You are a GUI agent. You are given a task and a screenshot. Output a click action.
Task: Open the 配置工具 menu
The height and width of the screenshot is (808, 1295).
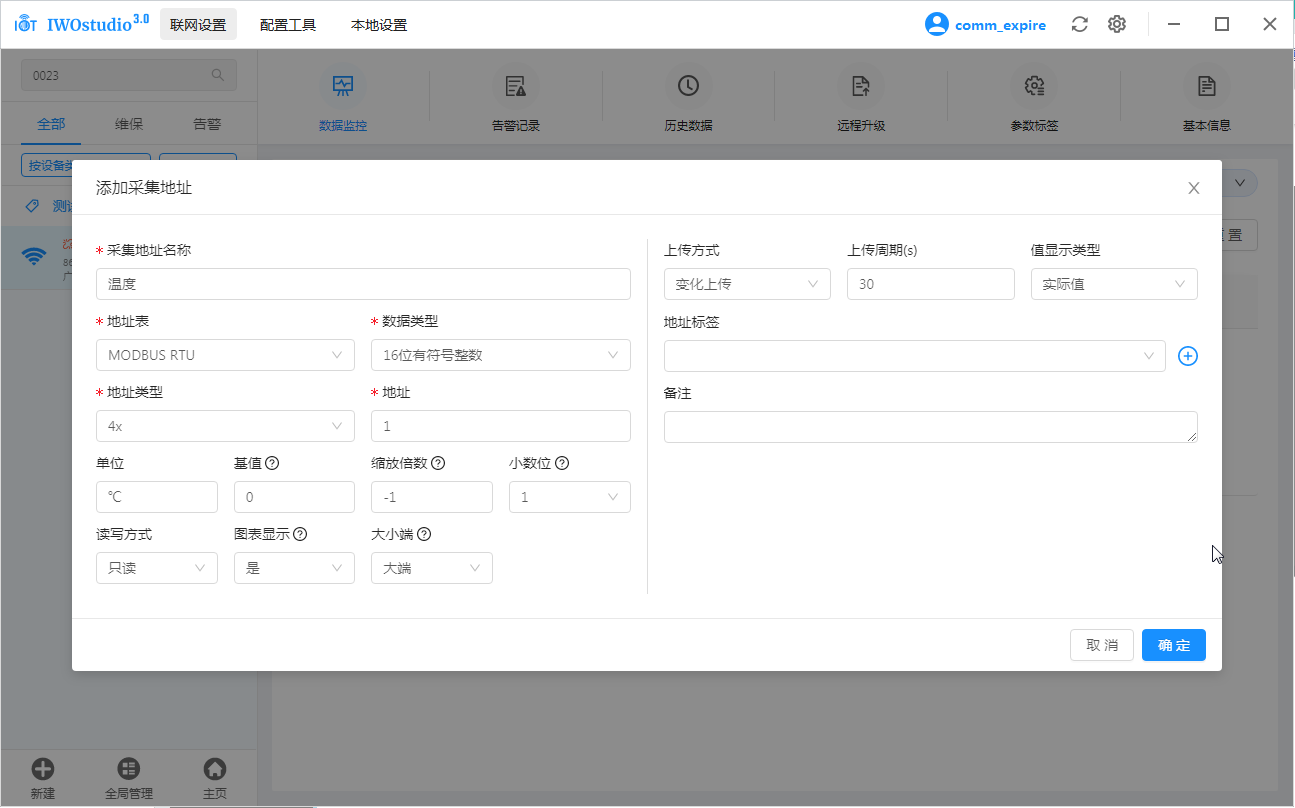pyautogui.click(x=288, y=25)
